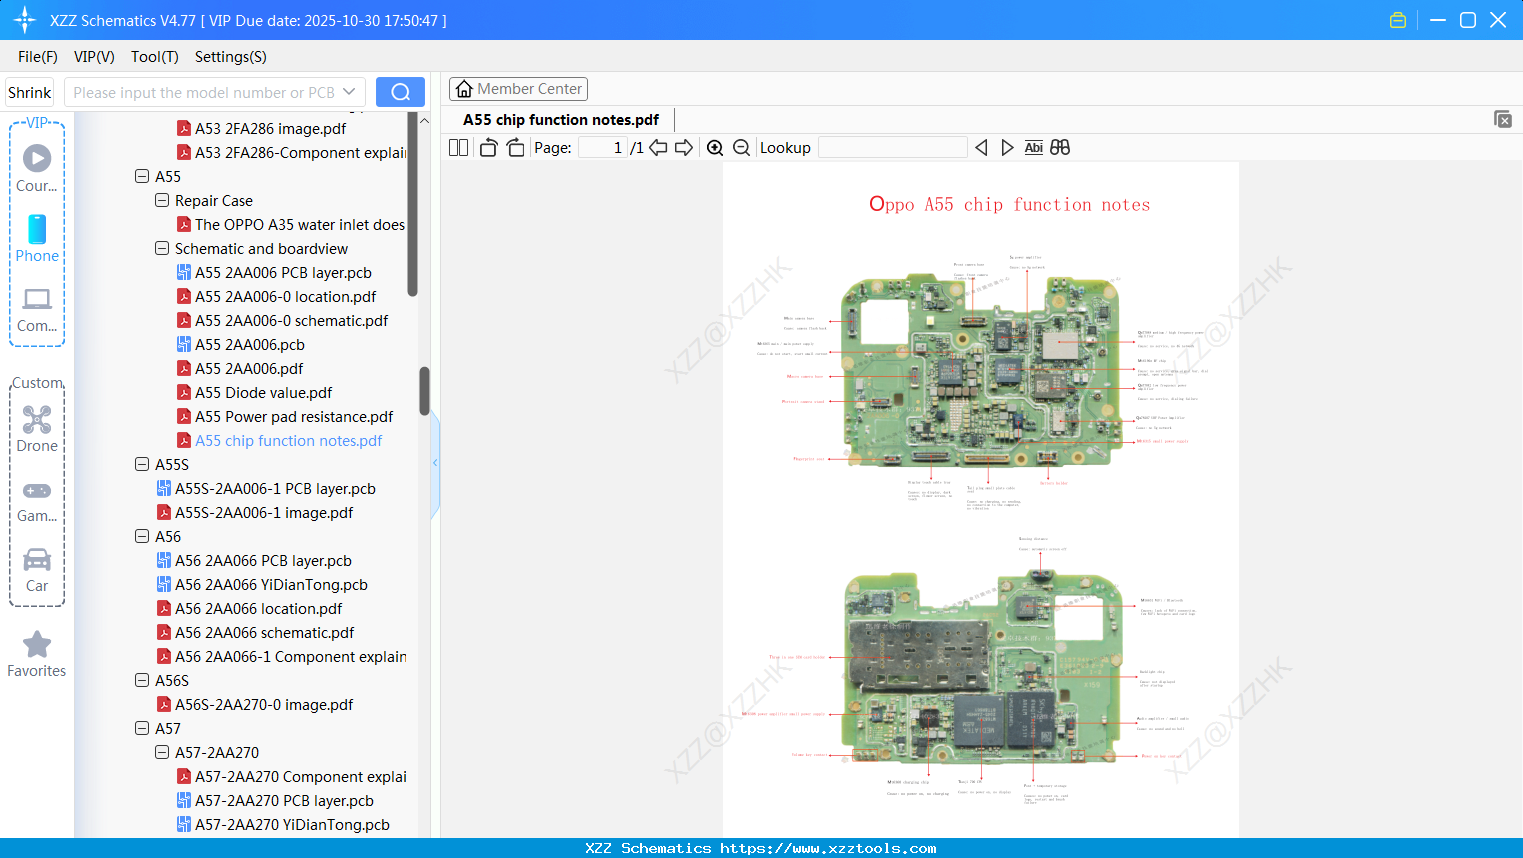Rotate the PDF clockwise
1523x858 pixels.
click(x=514, y=147)
